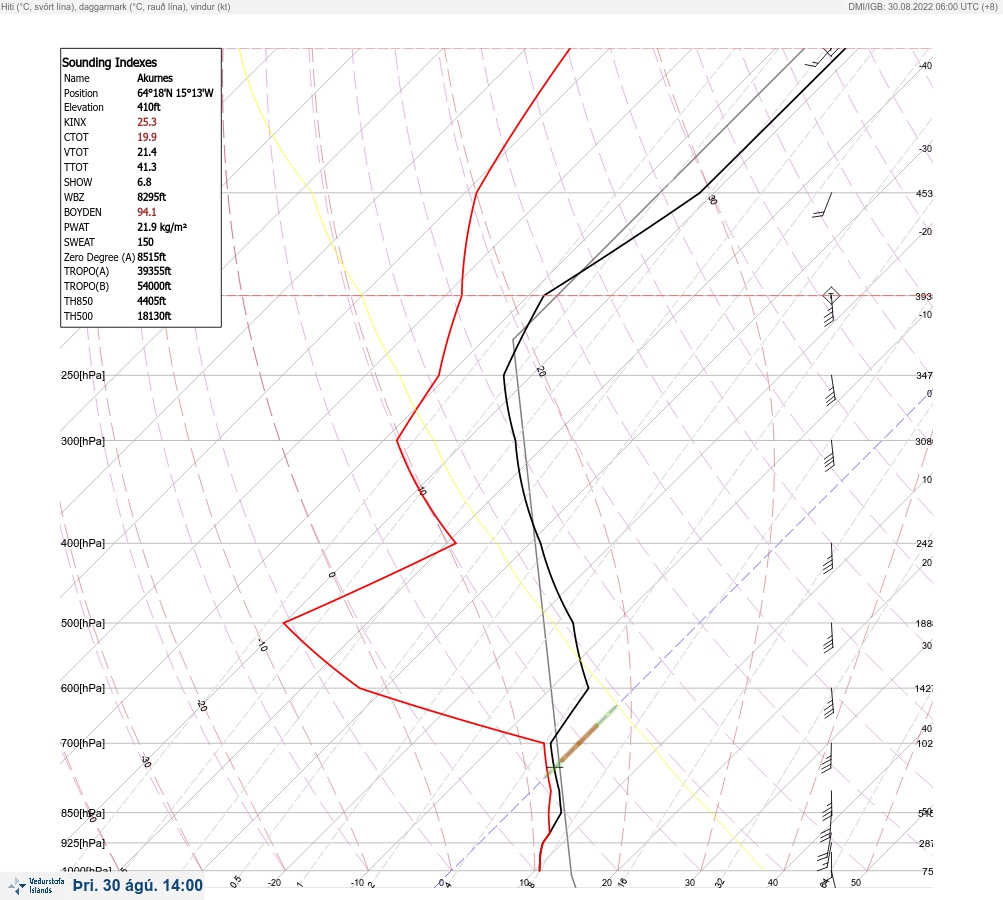Click the 850[hPa] pressure label

click(83, 813)
